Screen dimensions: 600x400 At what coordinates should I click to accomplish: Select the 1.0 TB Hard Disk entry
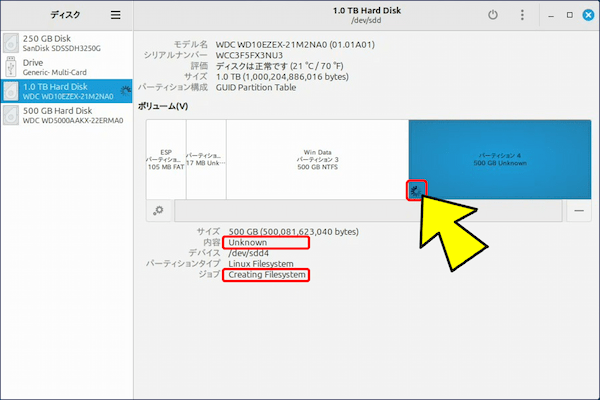pyautogui.click(x=65, y=92)
